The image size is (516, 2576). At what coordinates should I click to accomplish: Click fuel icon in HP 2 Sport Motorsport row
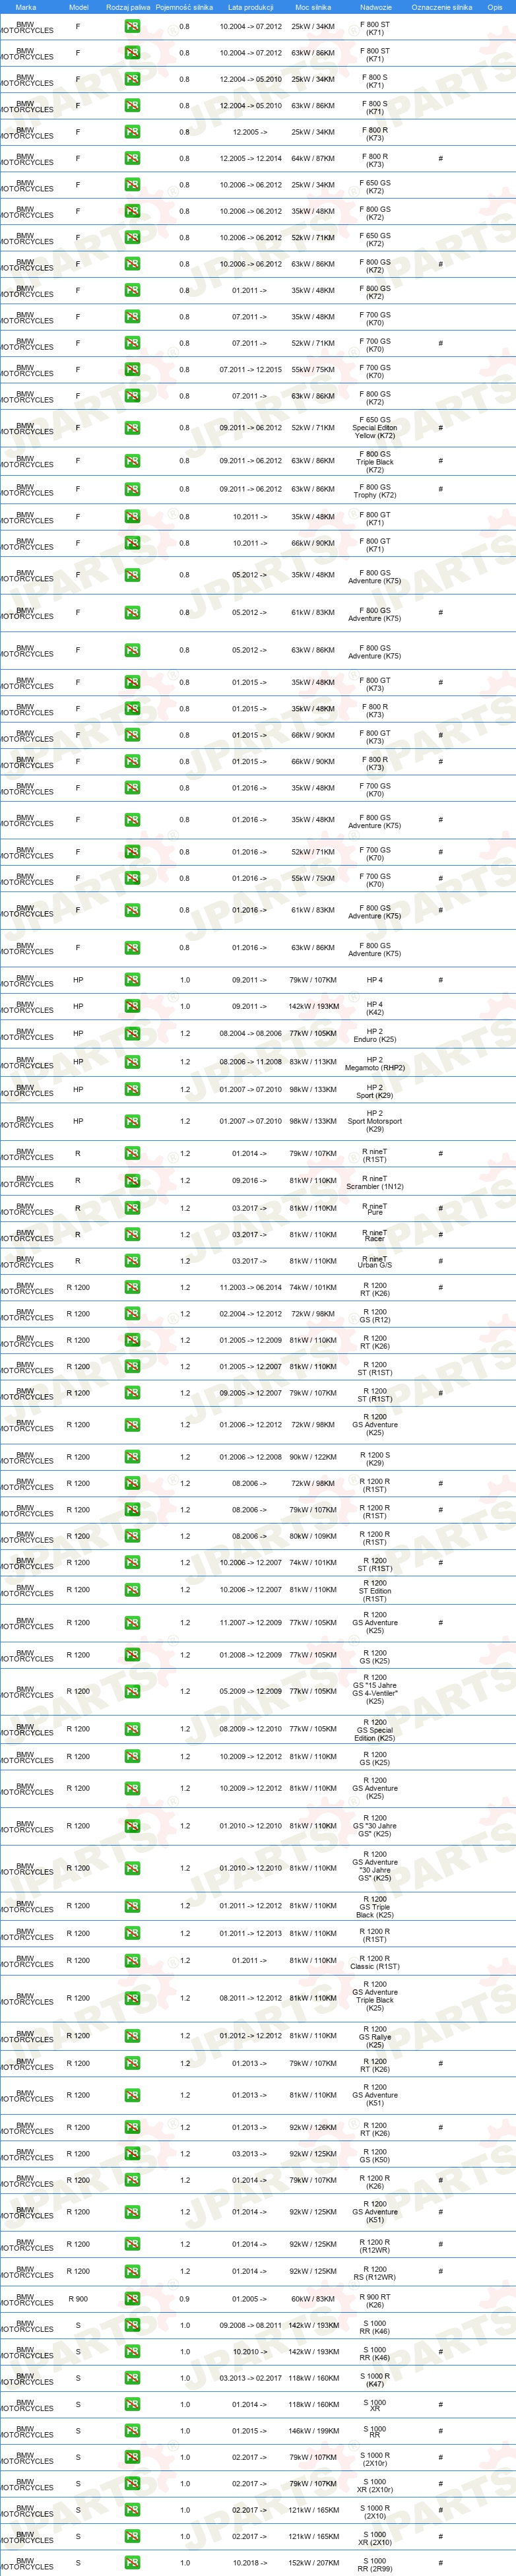point(132,1121)
